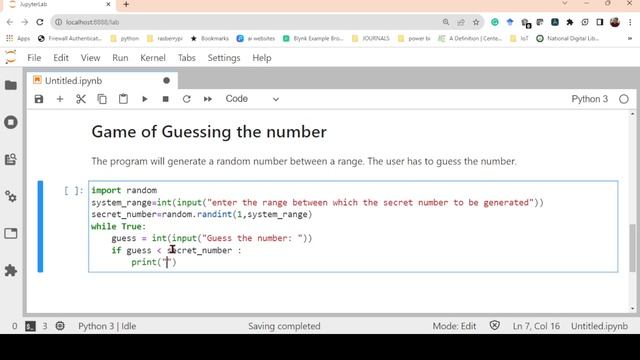
Task: Open the power bi bookmarks folder
Action: point(414,38)
